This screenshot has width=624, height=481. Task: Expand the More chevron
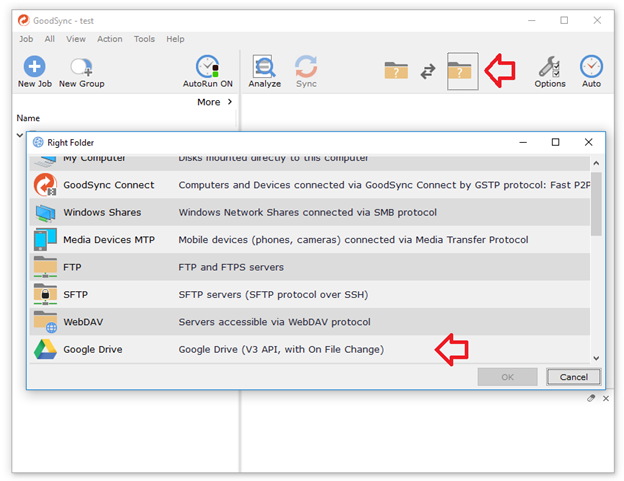click(x=230, y=102)
